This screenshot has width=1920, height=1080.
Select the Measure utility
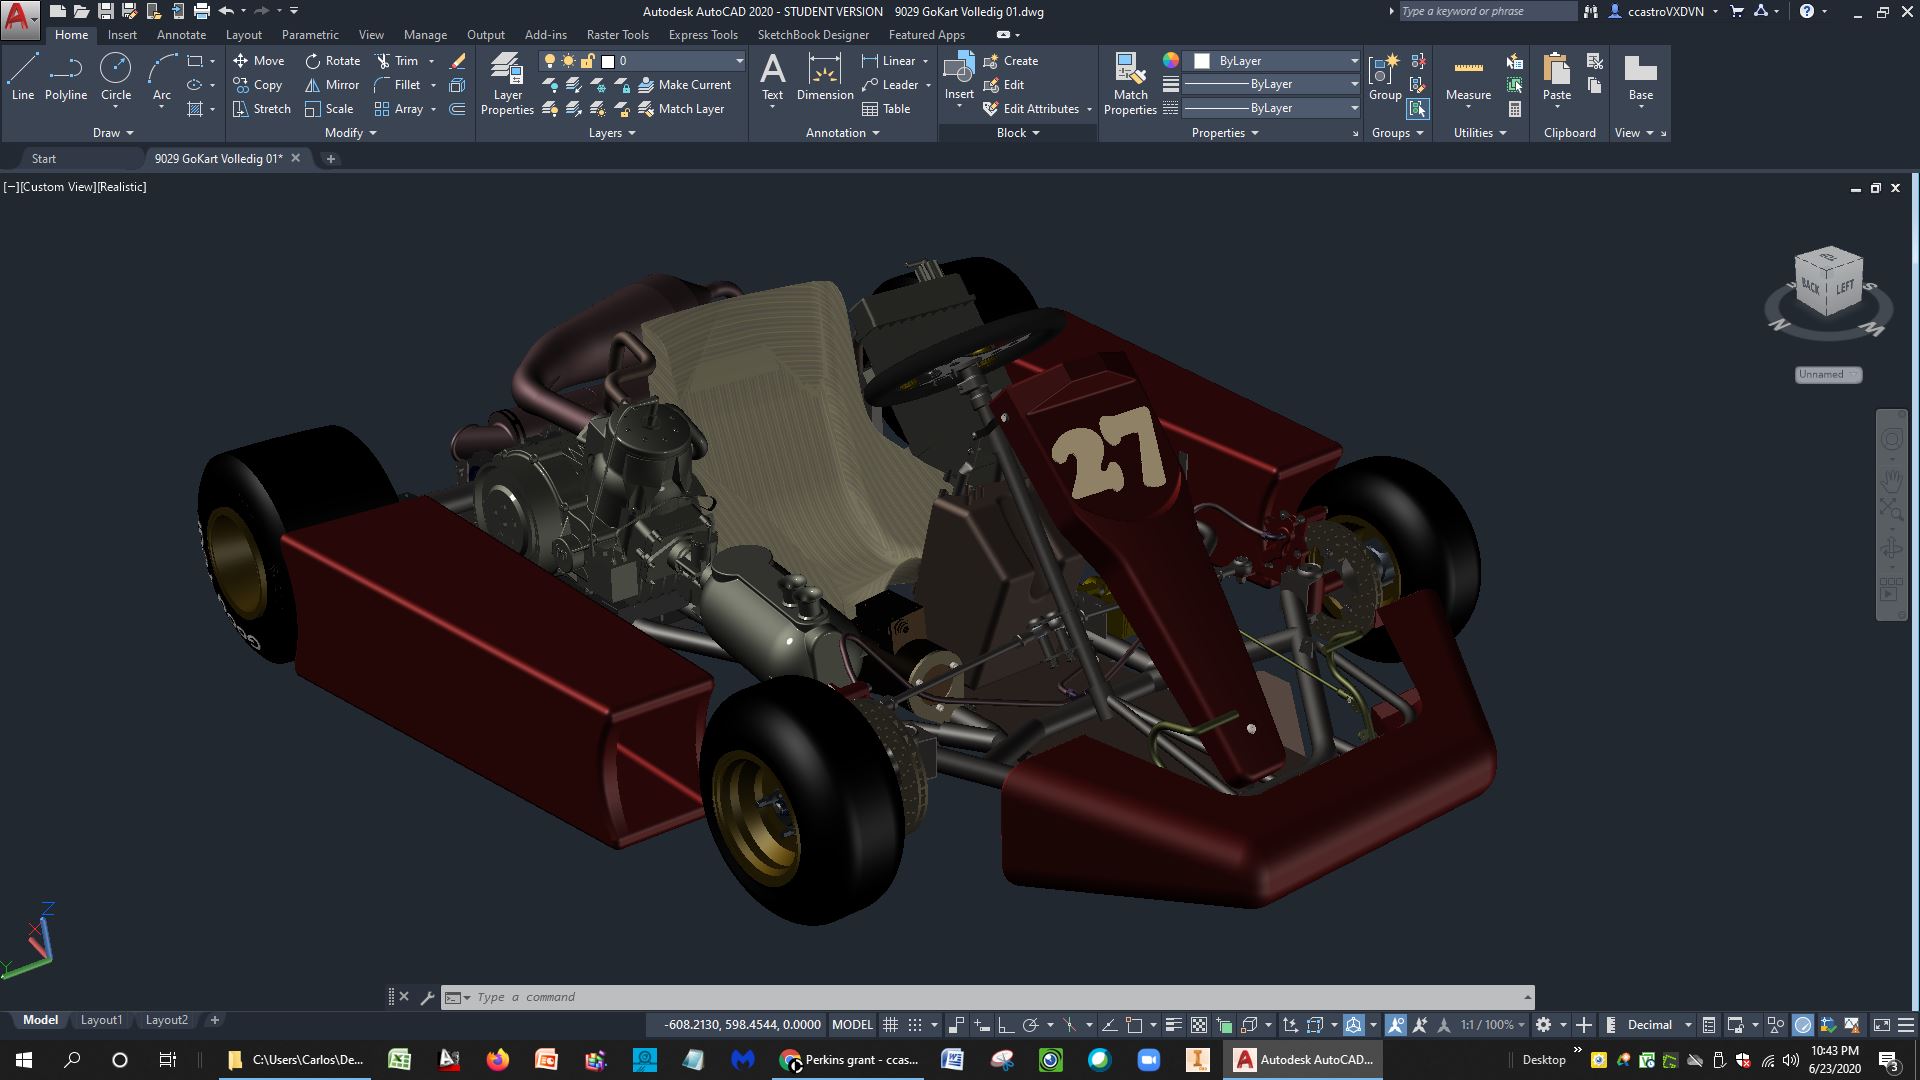1468,78
